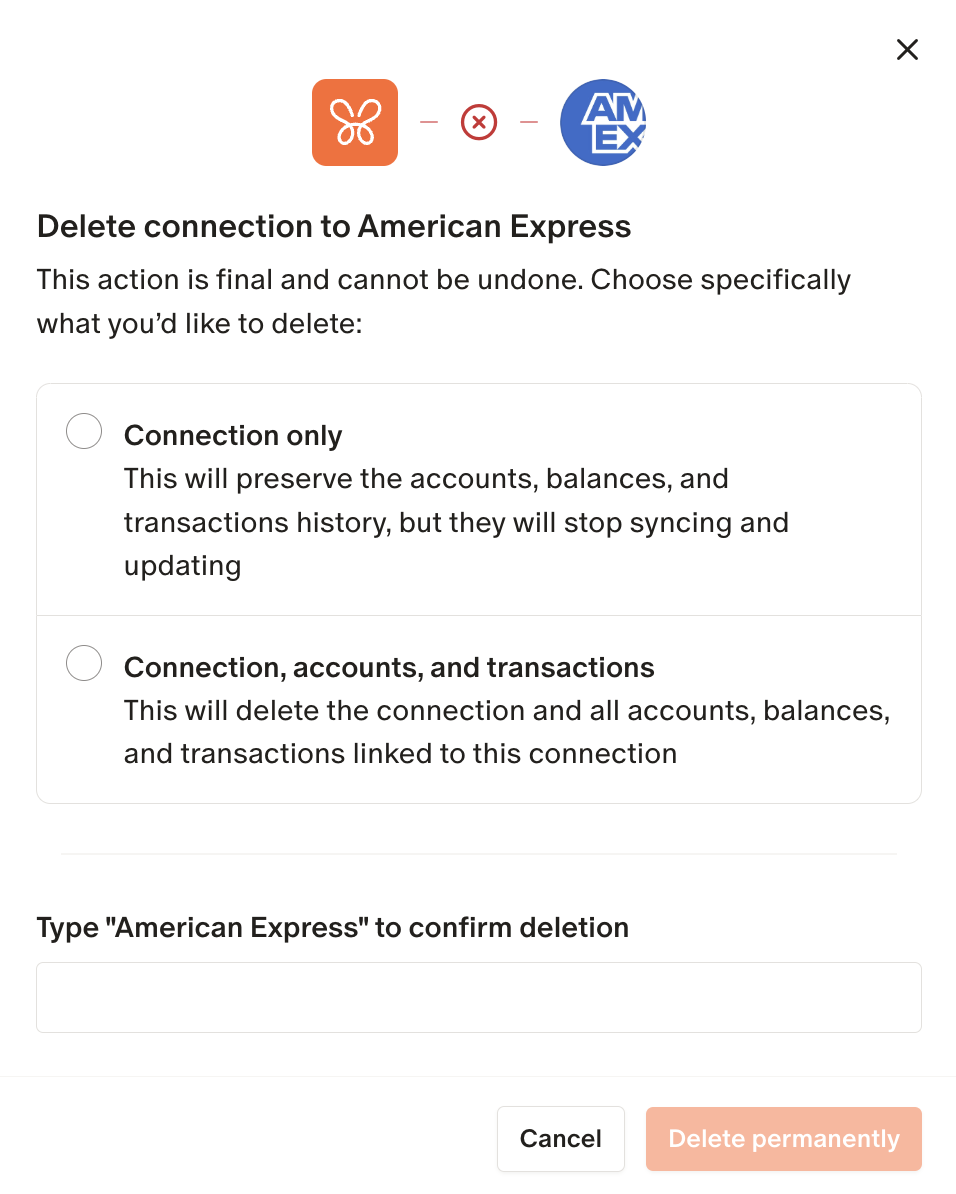956x1194 pixels.
Task: Click the "Connection, accounts, and transactions" title
Action: tap(389, 667)
